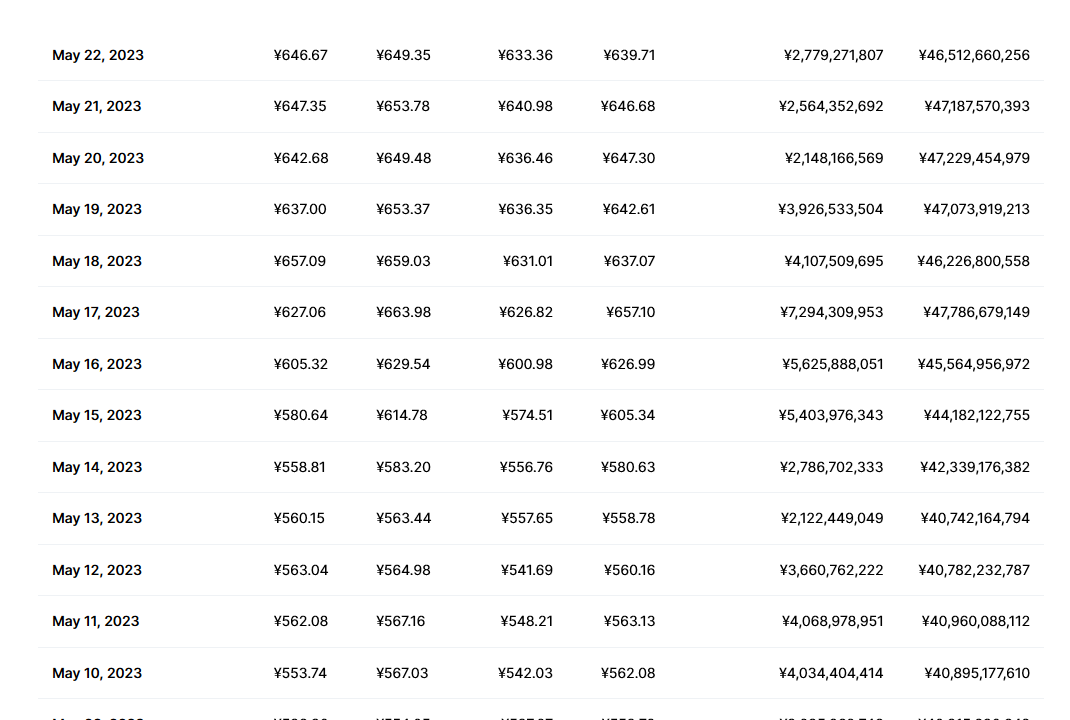The width and height of the screenshot is (1070, 720).
Task: Click the ¥657.09 price for May 18
Action: pos(300,261)
